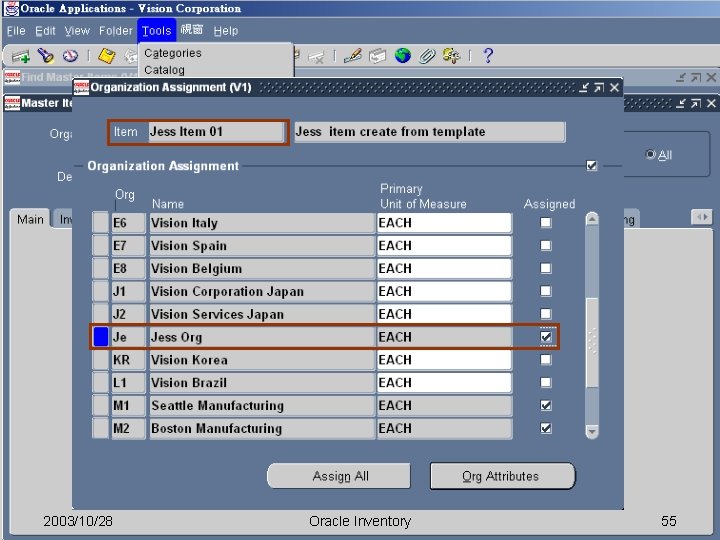The height and width of the screenshot is (540, 720).
Task: Click the Primary UOM field for Vision Korea
Action: pyautogui.click(x=444, y=360)
